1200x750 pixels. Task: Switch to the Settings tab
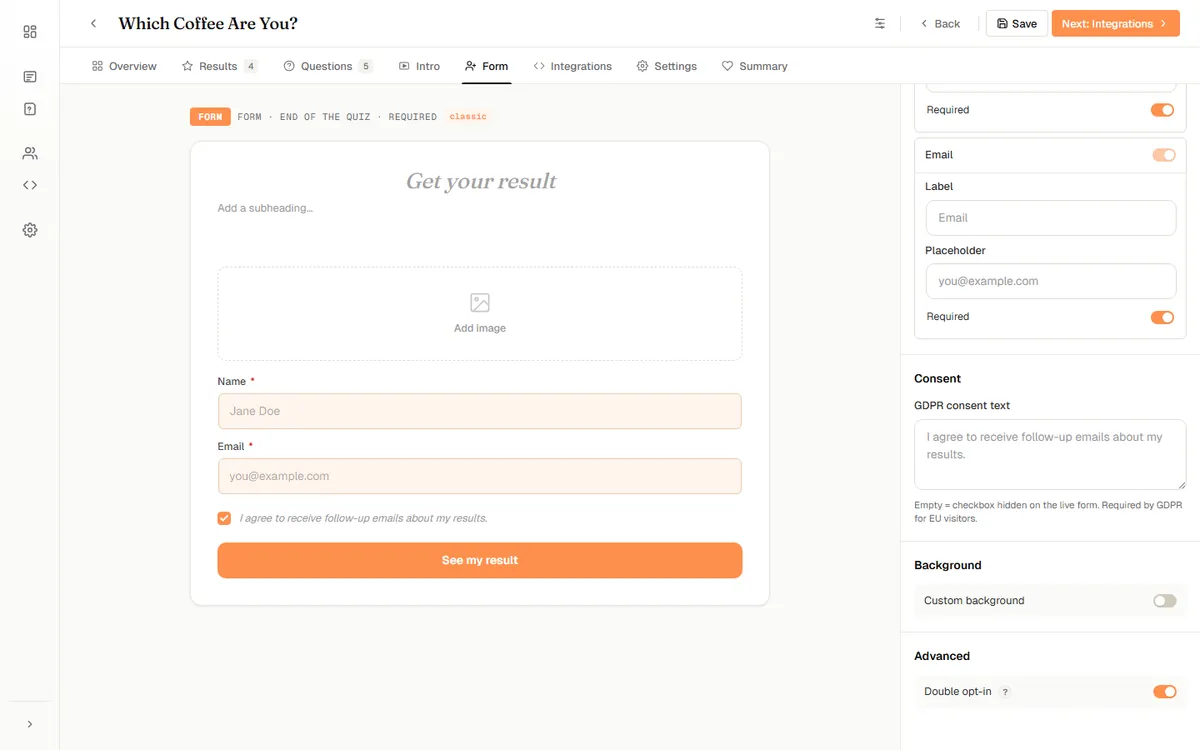tap(666, 66)
